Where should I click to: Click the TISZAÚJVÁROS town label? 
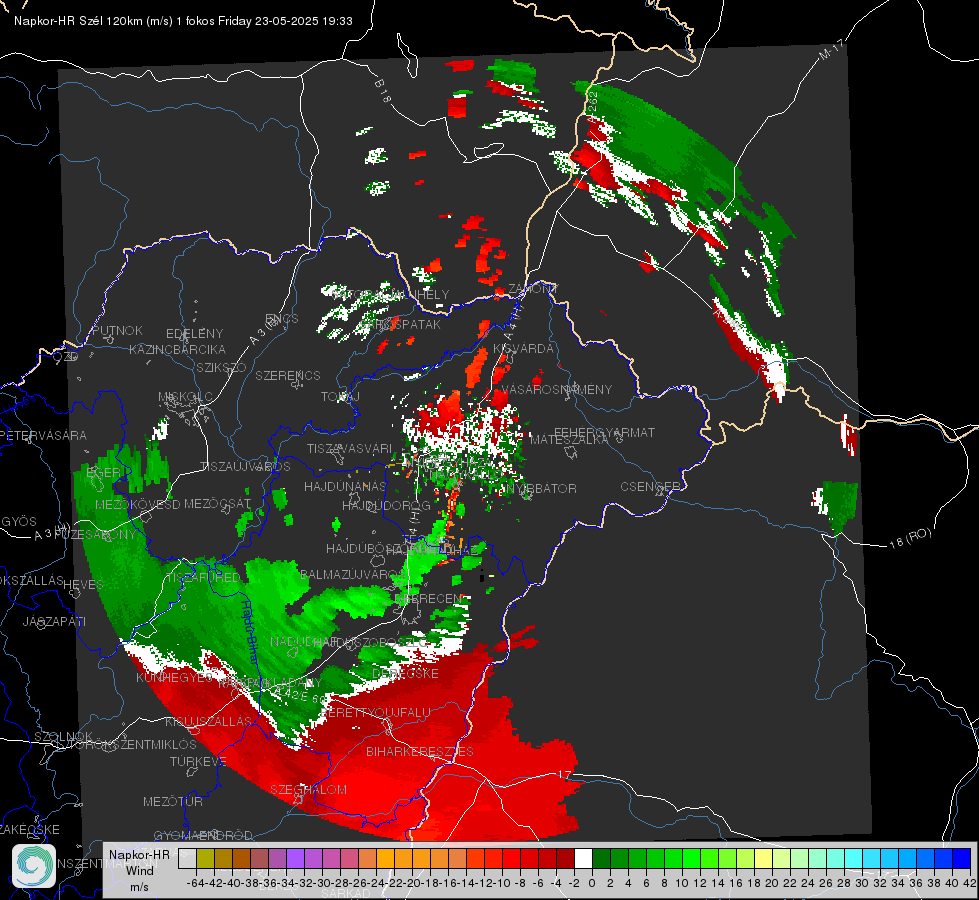tap(245, 467)
